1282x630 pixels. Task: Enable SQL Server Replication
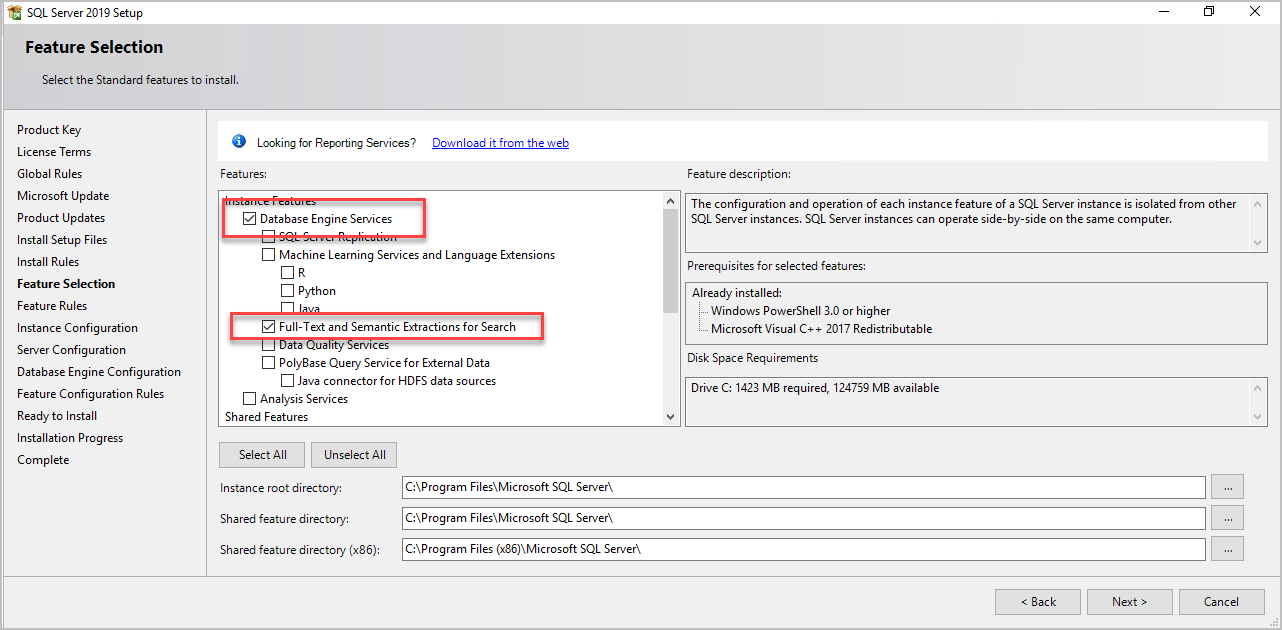268,236
